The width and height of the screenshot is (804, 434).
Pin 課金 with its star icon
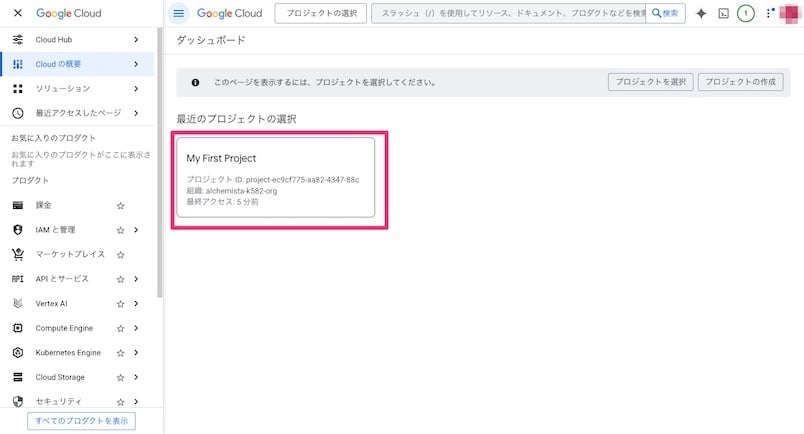coord(121,205)
